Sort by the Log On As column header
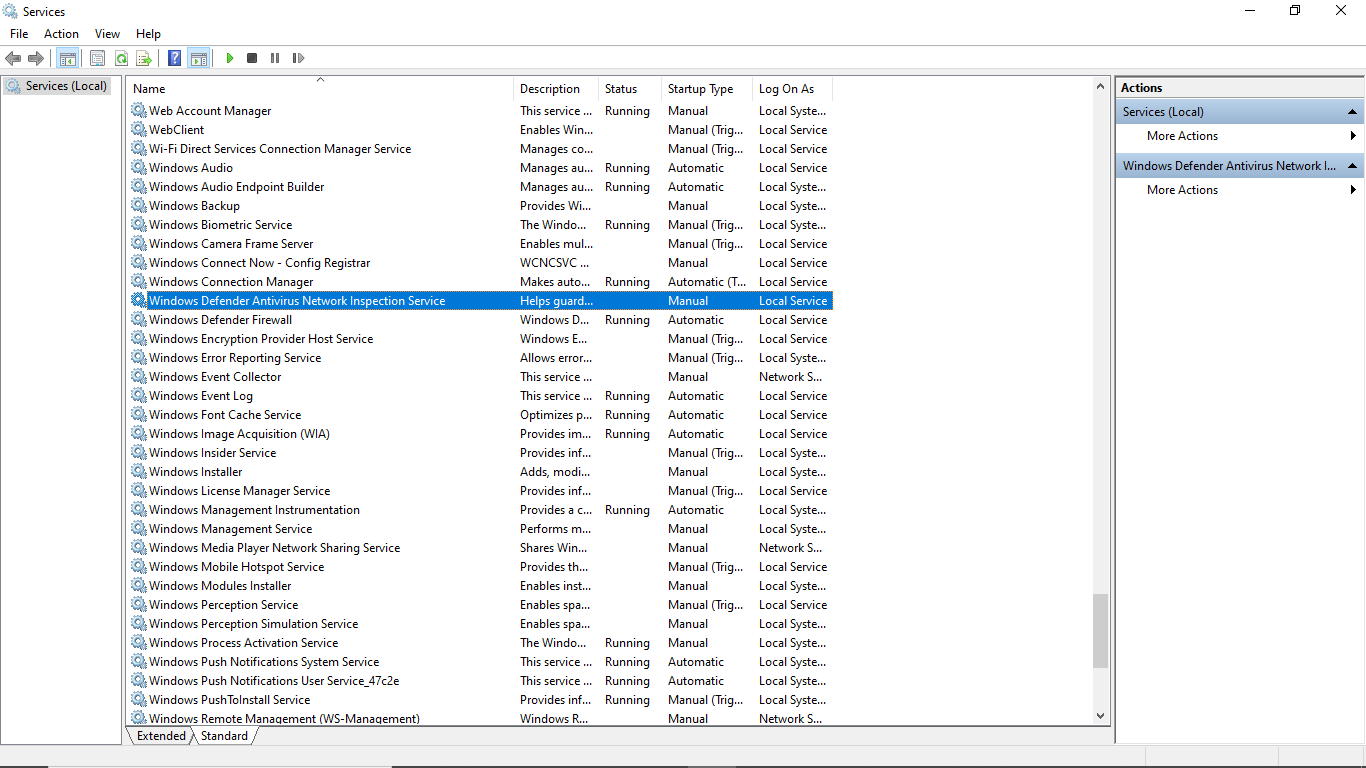Screen dimensions: 1366x768 [792, 89]
